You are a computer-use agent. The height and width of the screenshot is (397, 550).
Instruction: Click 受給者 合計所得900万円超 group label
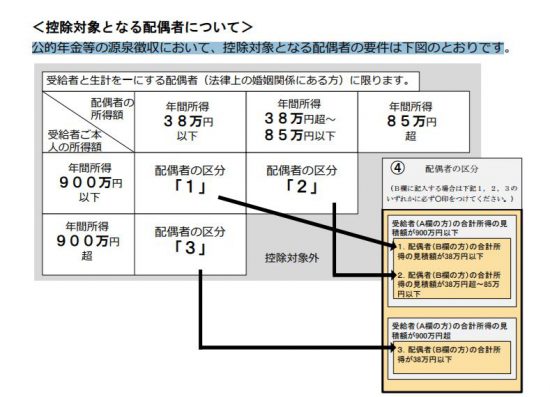449,330
